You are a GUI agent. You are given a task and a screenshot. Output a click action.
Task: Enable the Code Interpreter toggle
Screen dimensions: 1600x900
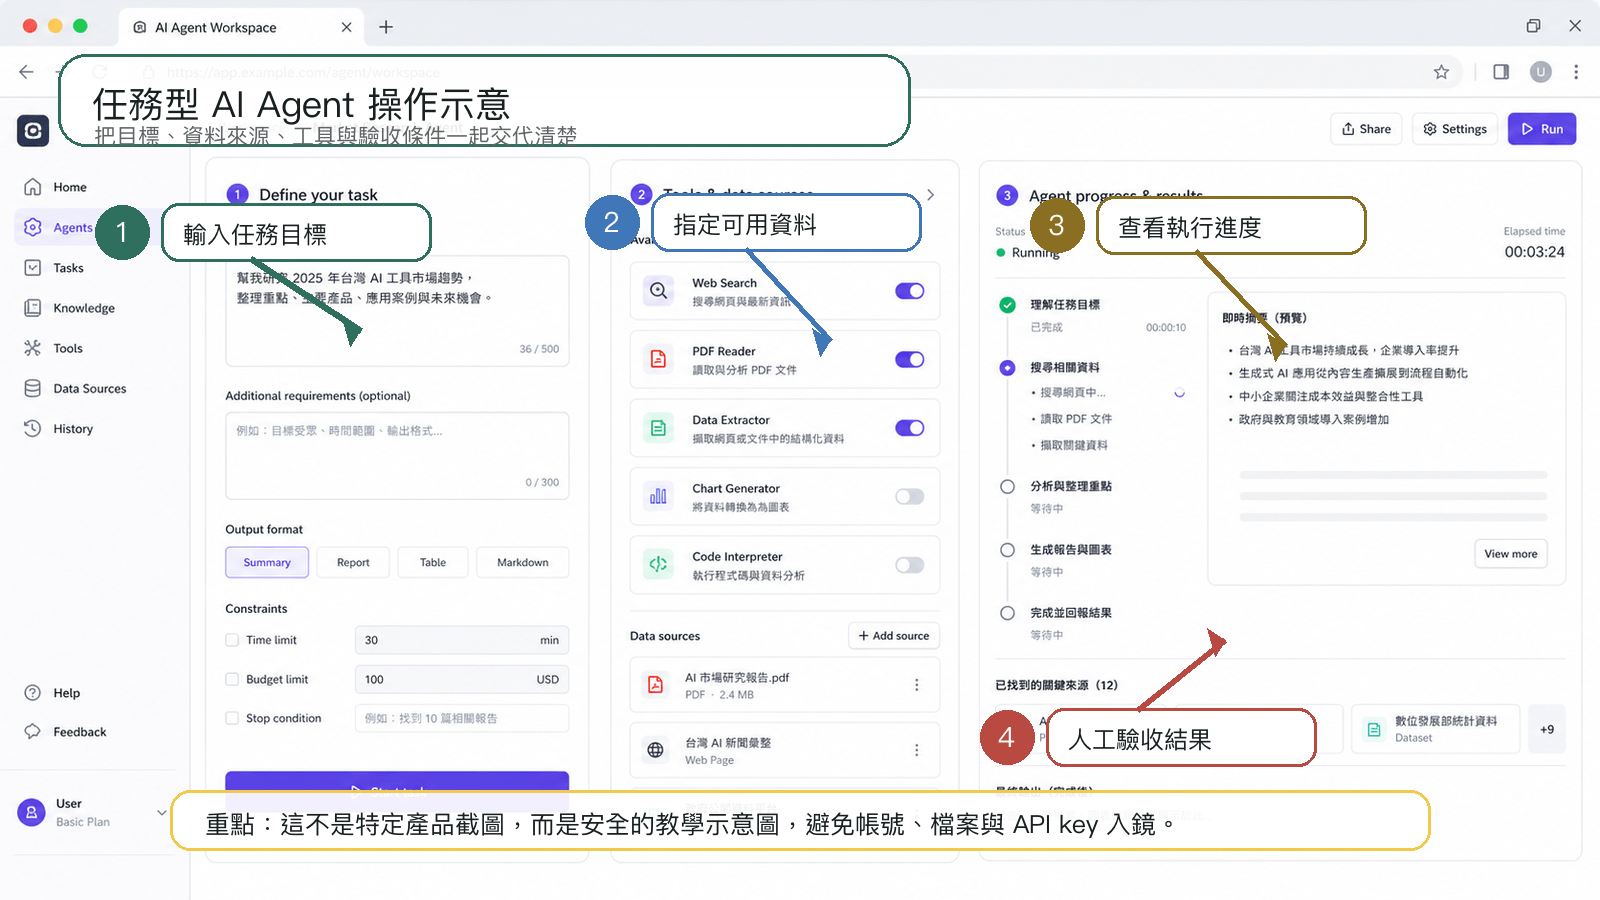point(910,565)
